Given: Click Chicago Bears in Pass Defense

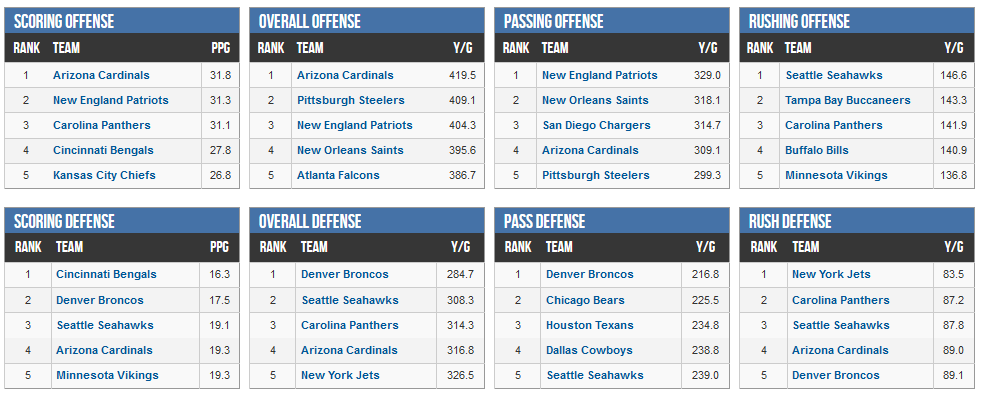Looking at the screenshot, I should [585, 300].
